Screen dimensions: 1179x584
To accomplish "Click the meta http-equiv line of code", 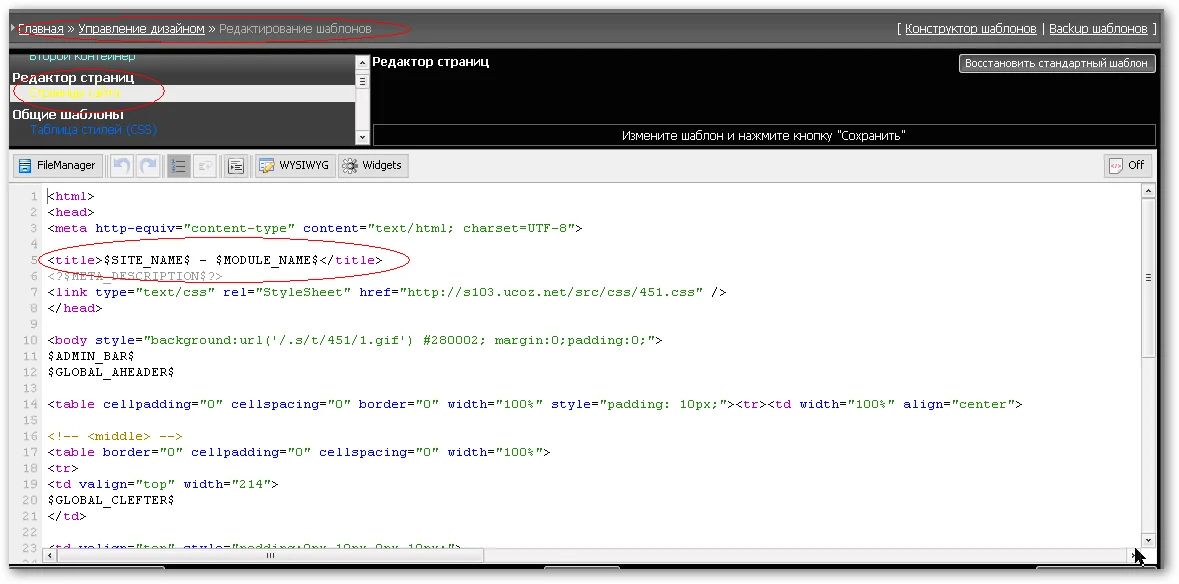I will click(315, 228).
